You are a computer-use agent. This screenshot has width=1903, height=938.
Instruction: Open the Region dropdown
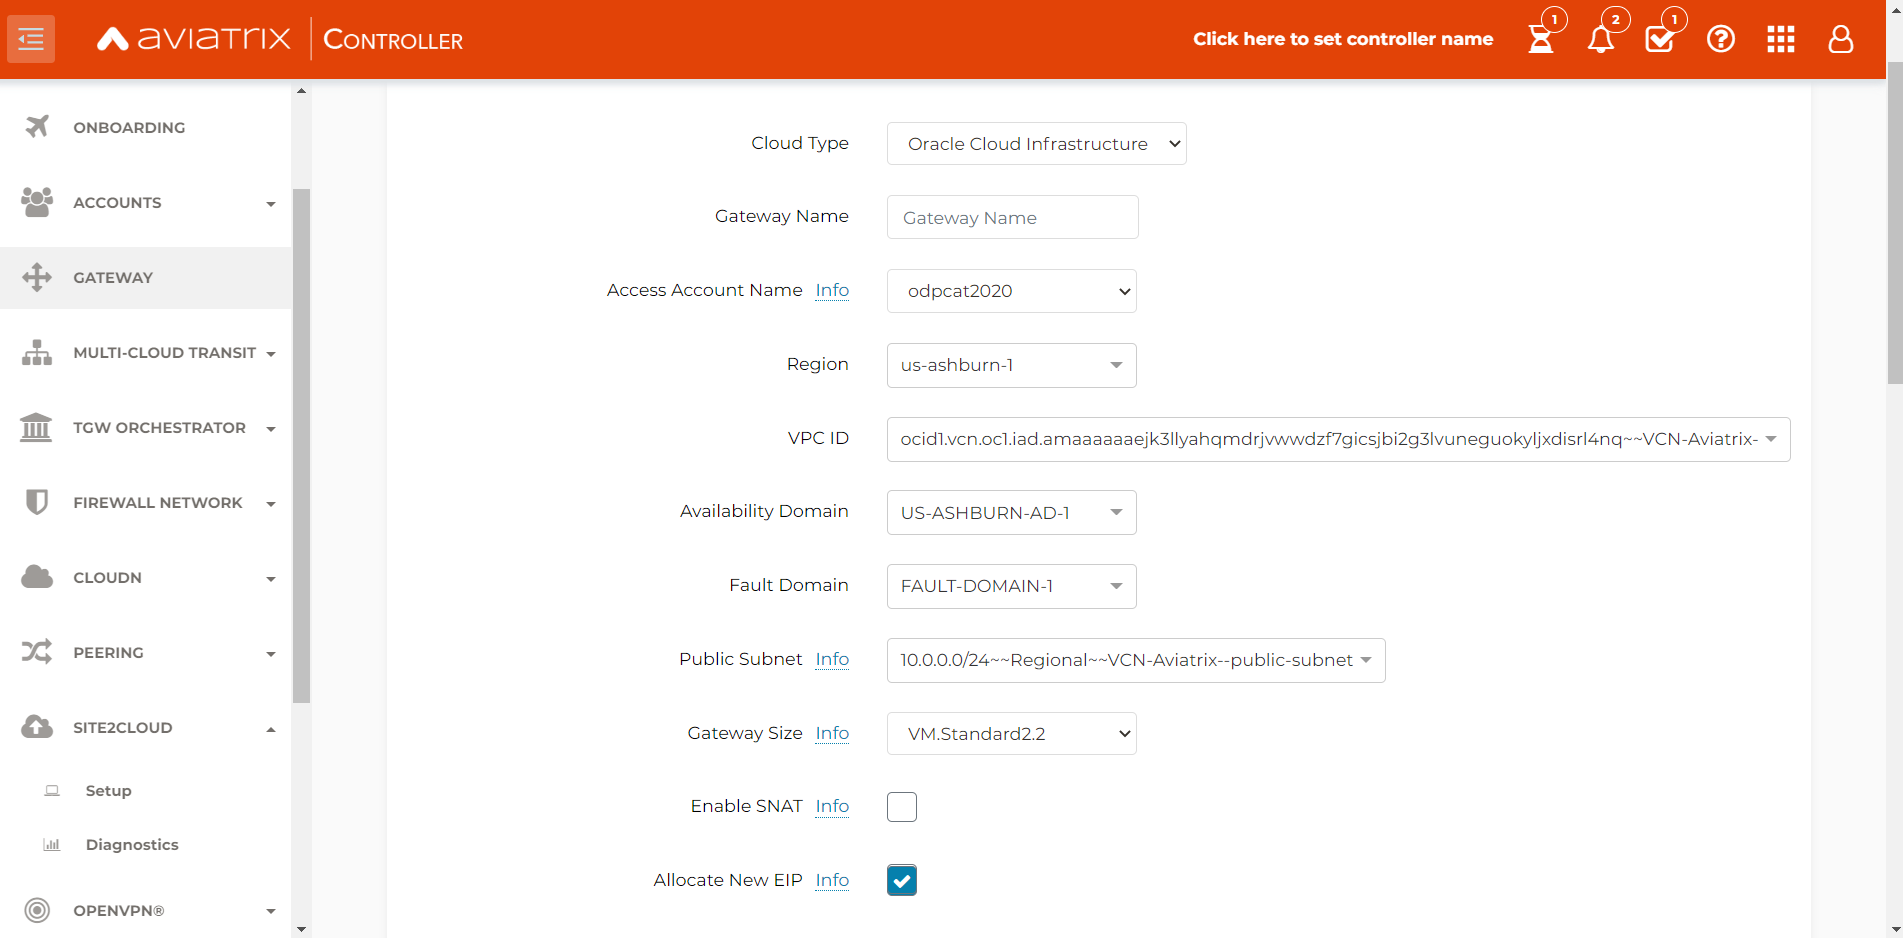(1011, 365)
